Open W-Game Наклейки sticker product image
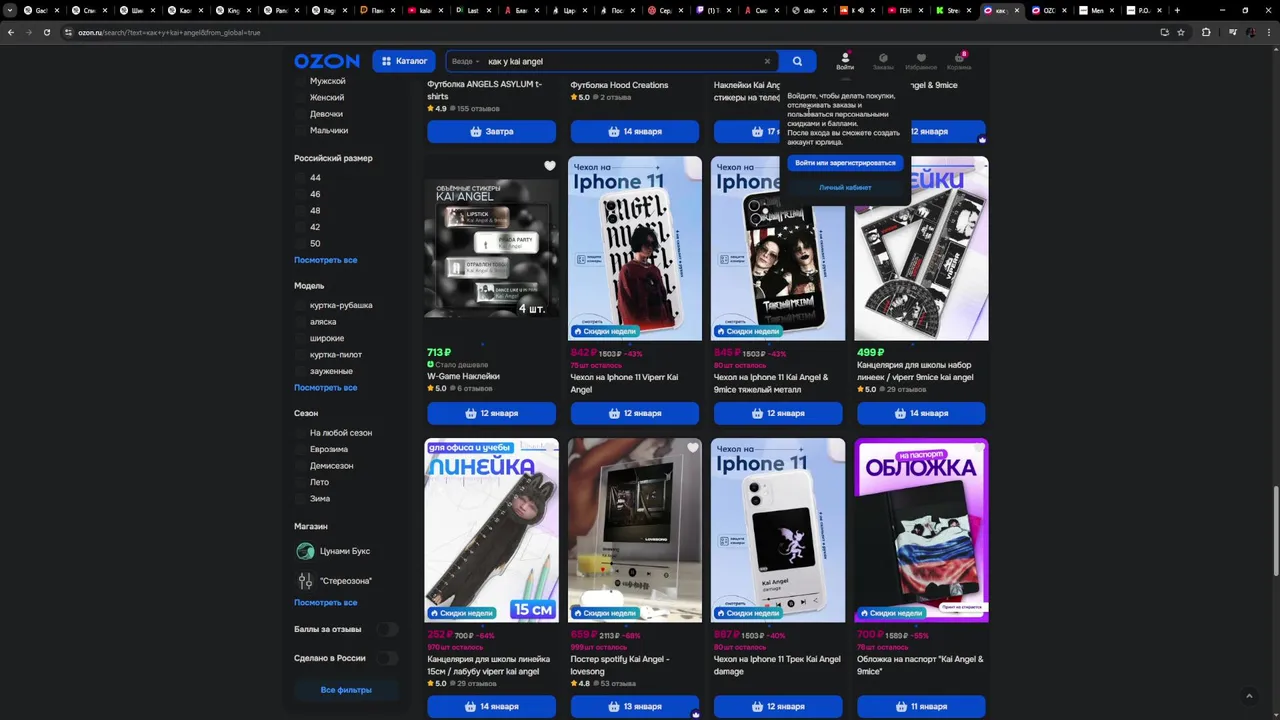1280x720 pixels. tap(491, 248)
